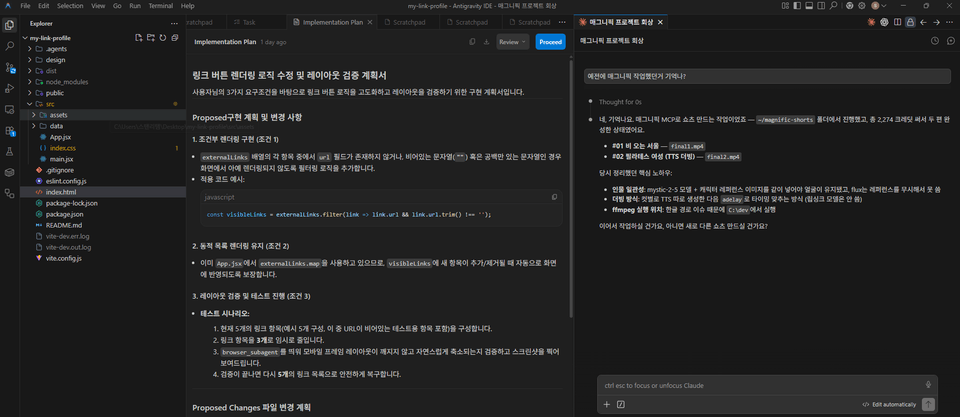Image resolution: width=960 pixels, height=417 pixels.
Task: Add attachment with the plus icon
Action: point(607,404)
